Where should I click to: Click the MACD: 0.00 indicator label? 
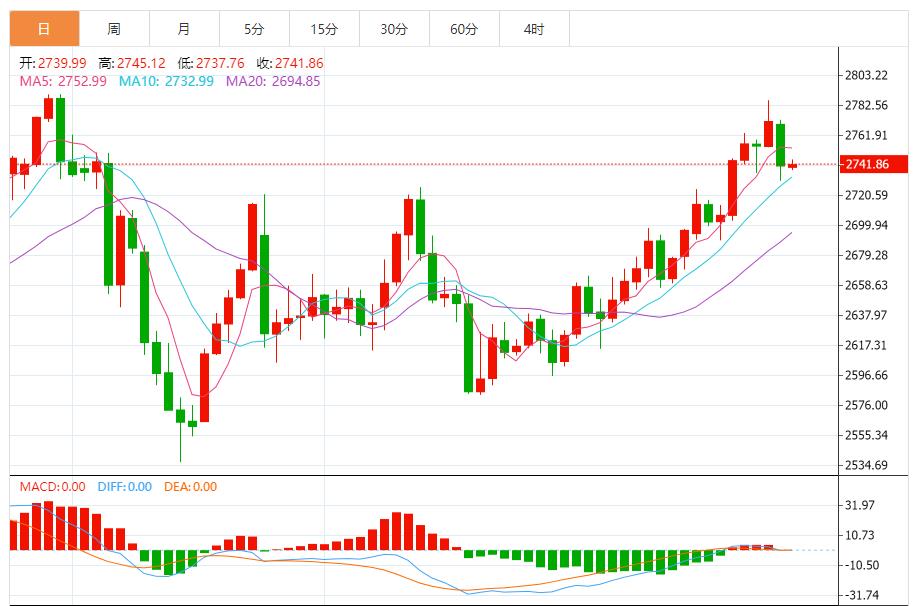53,487
